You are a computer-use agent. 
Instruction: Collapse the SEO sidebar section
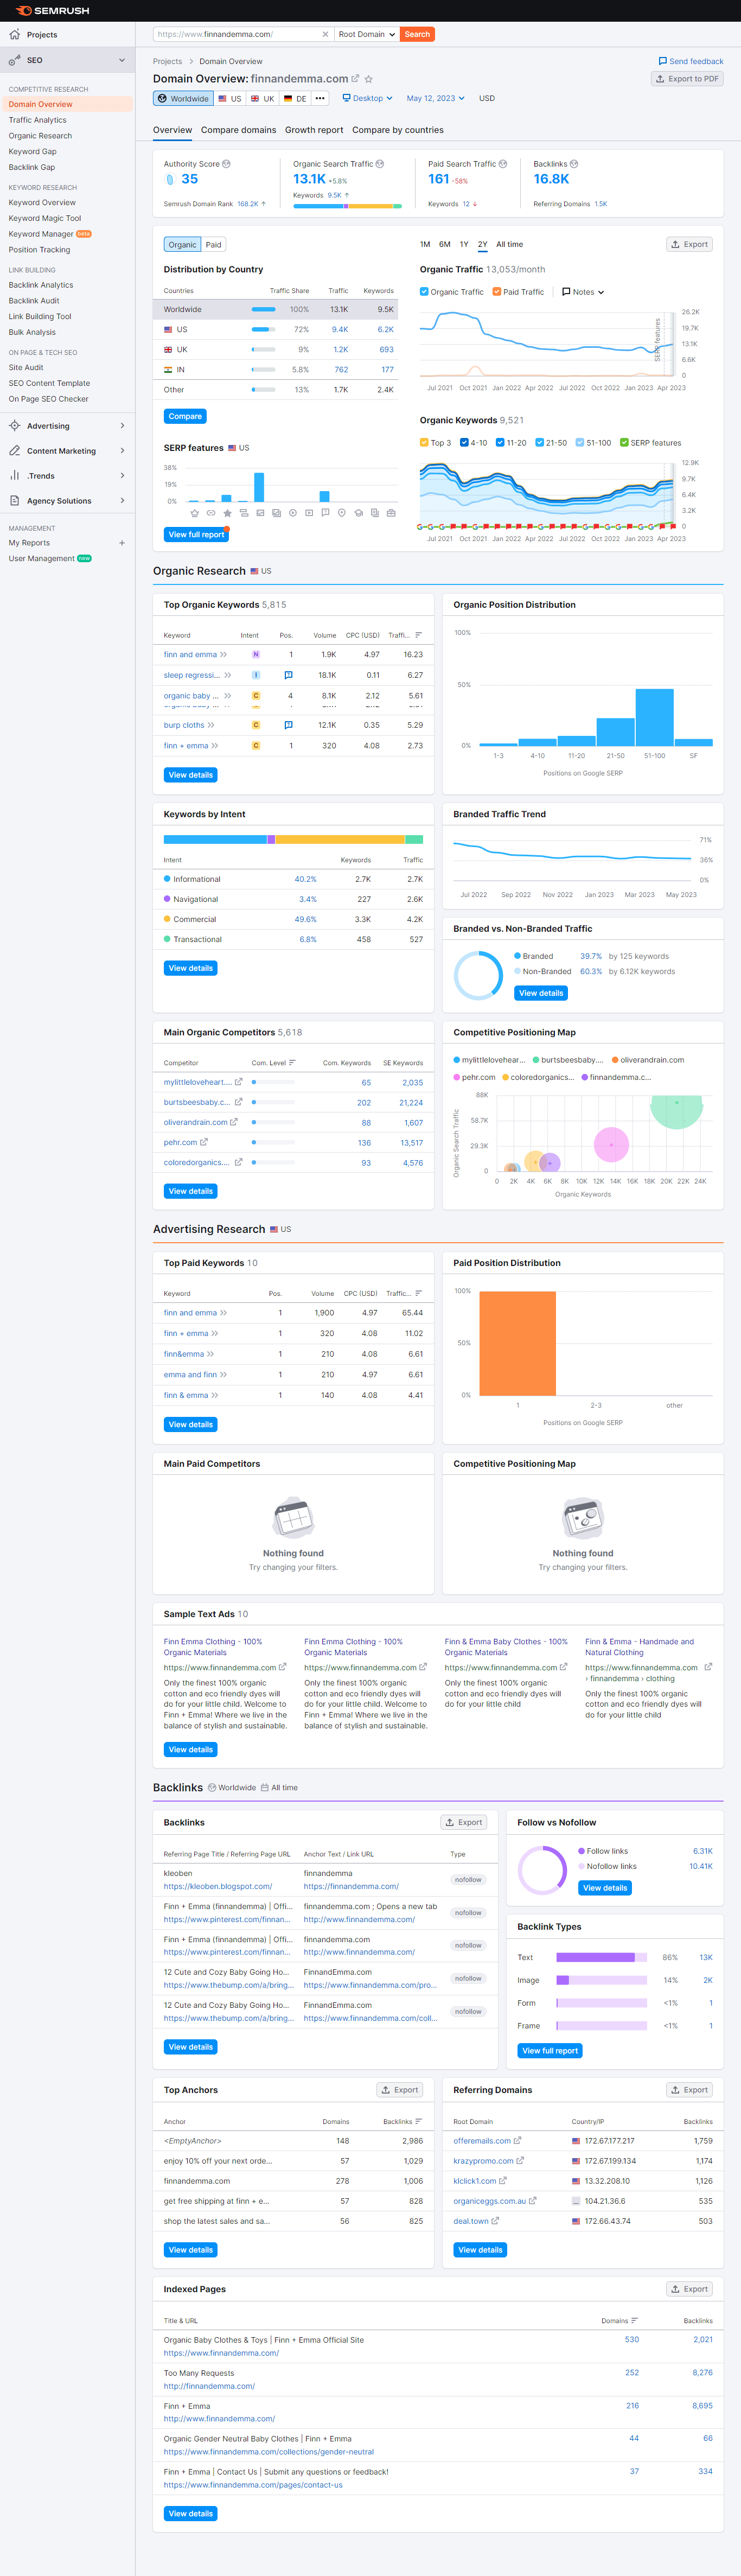(122, 60)
